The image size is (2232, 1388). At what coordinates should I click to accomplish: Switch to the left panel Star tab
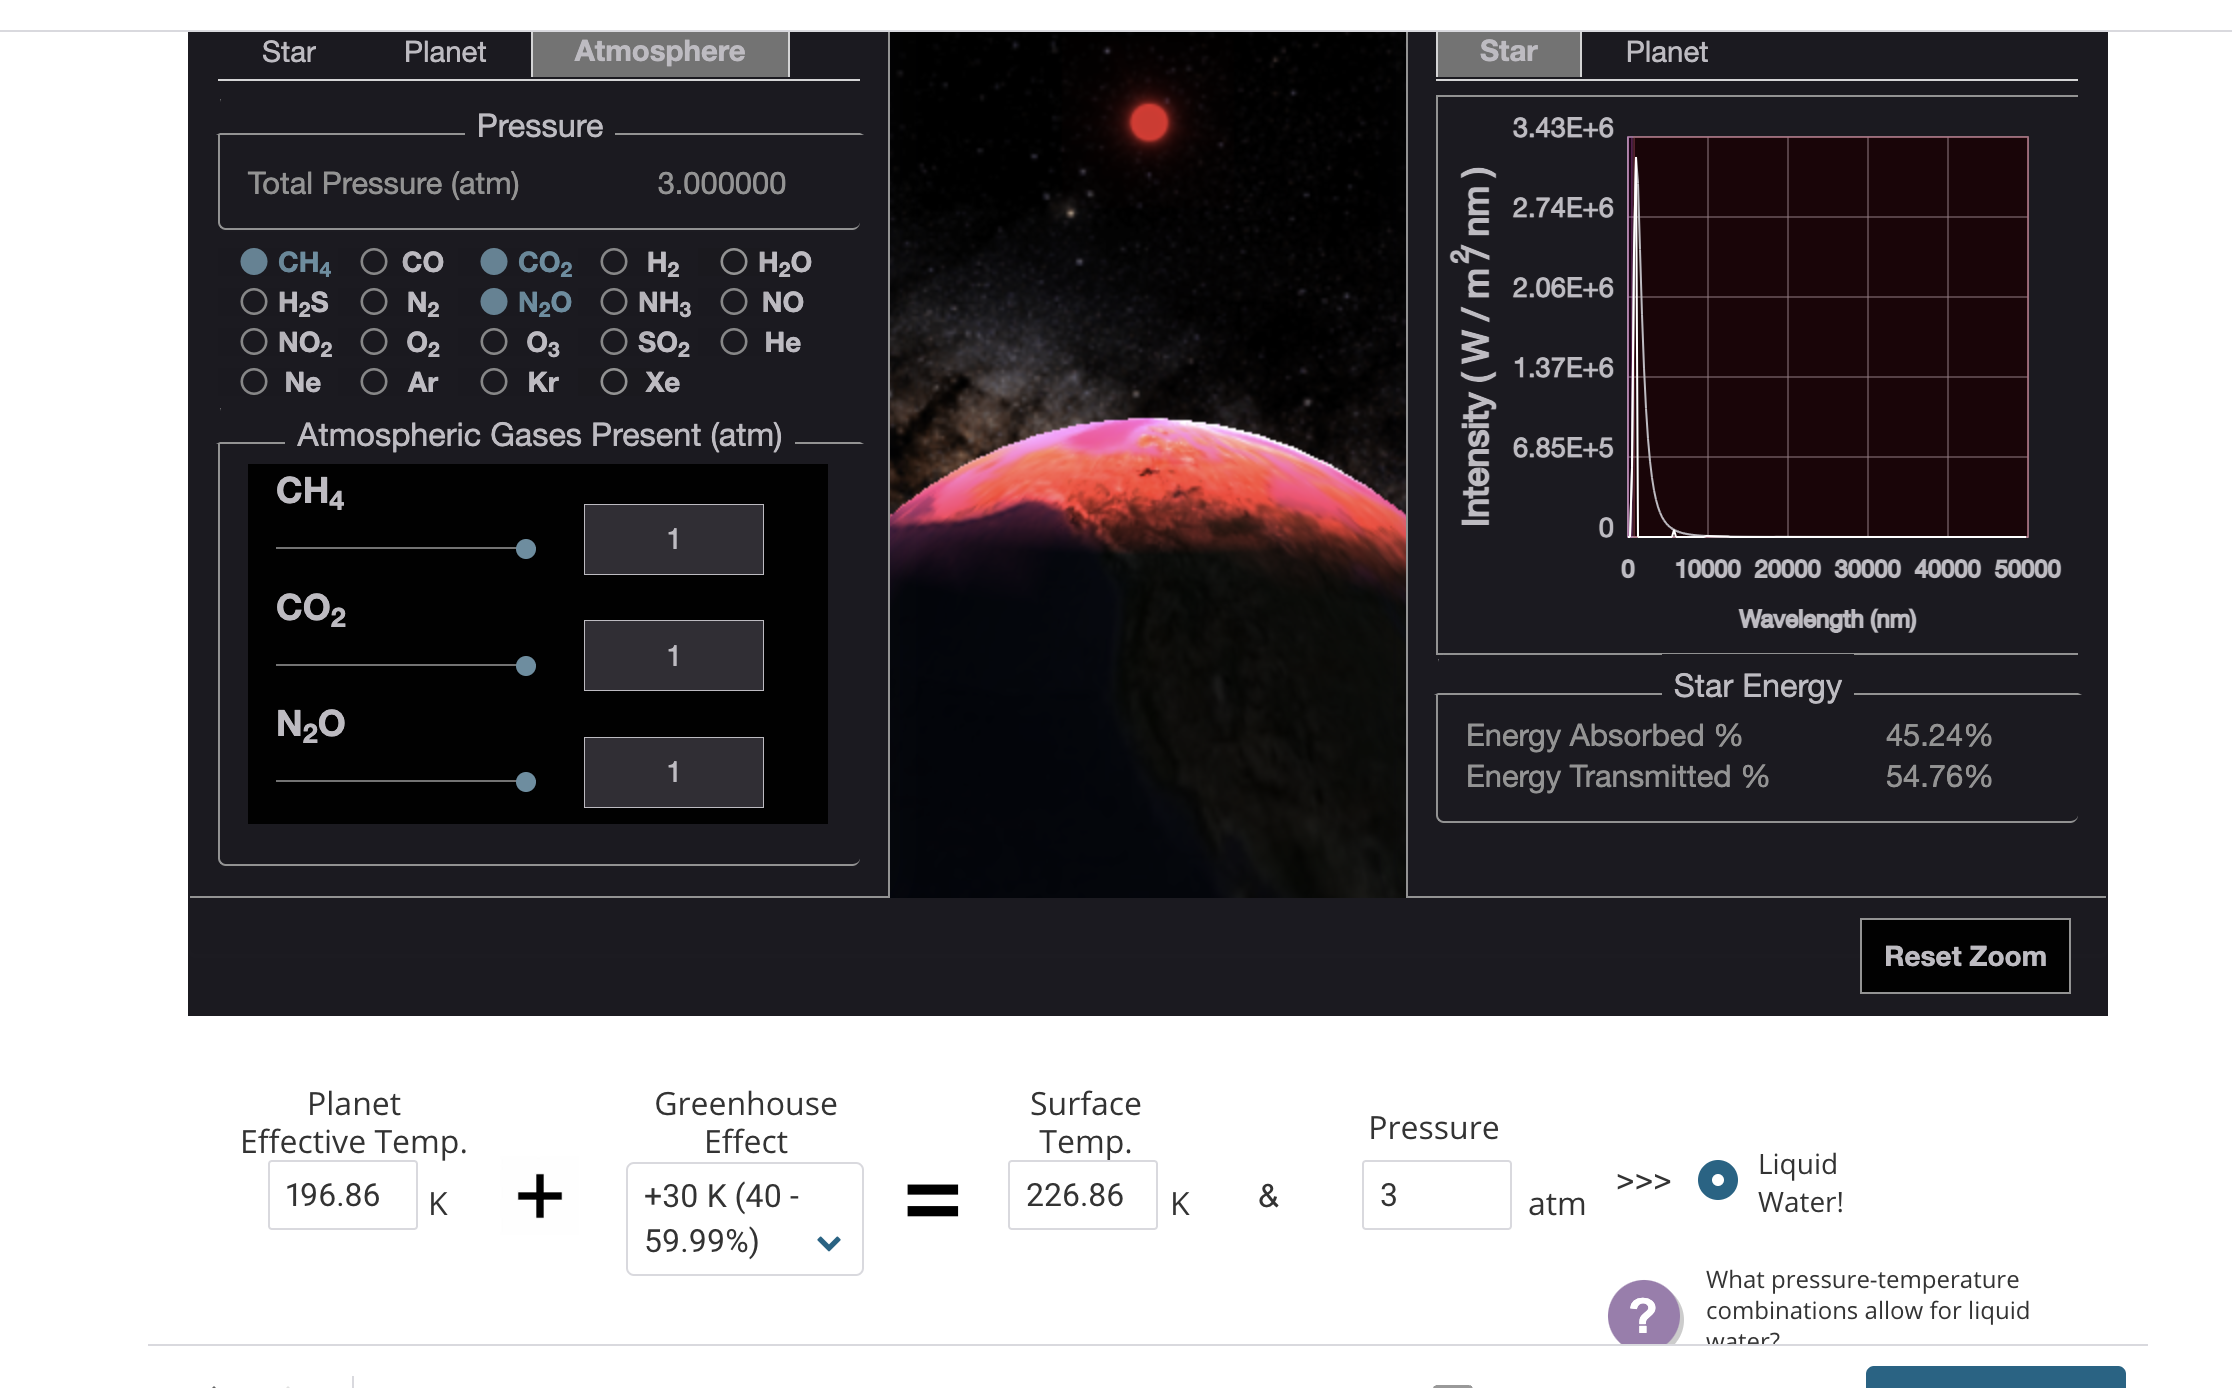pos(288,52)
